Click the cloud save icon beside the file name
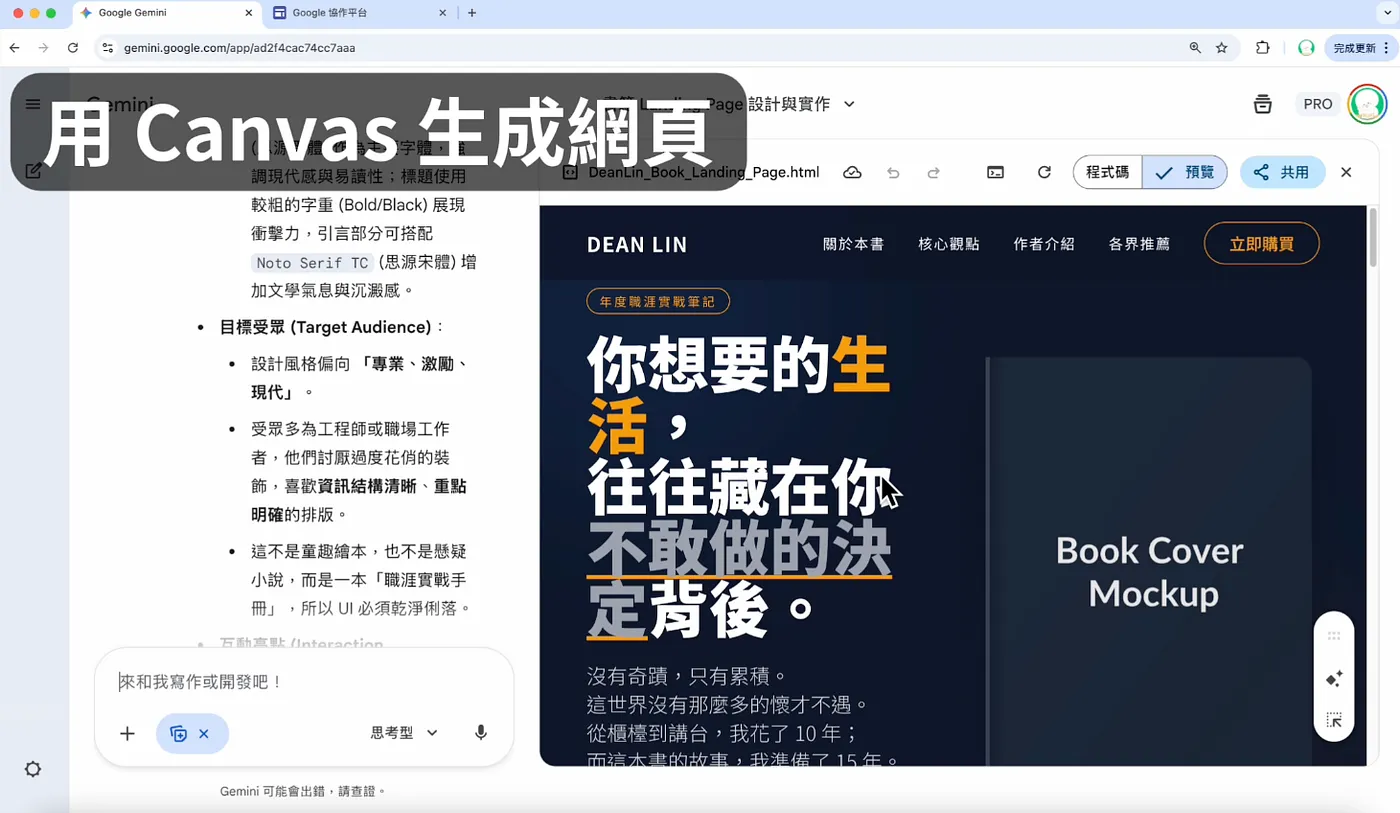The width and height of the screenshot is (1400, 813). pyautogui.click(x=852, y=172)
